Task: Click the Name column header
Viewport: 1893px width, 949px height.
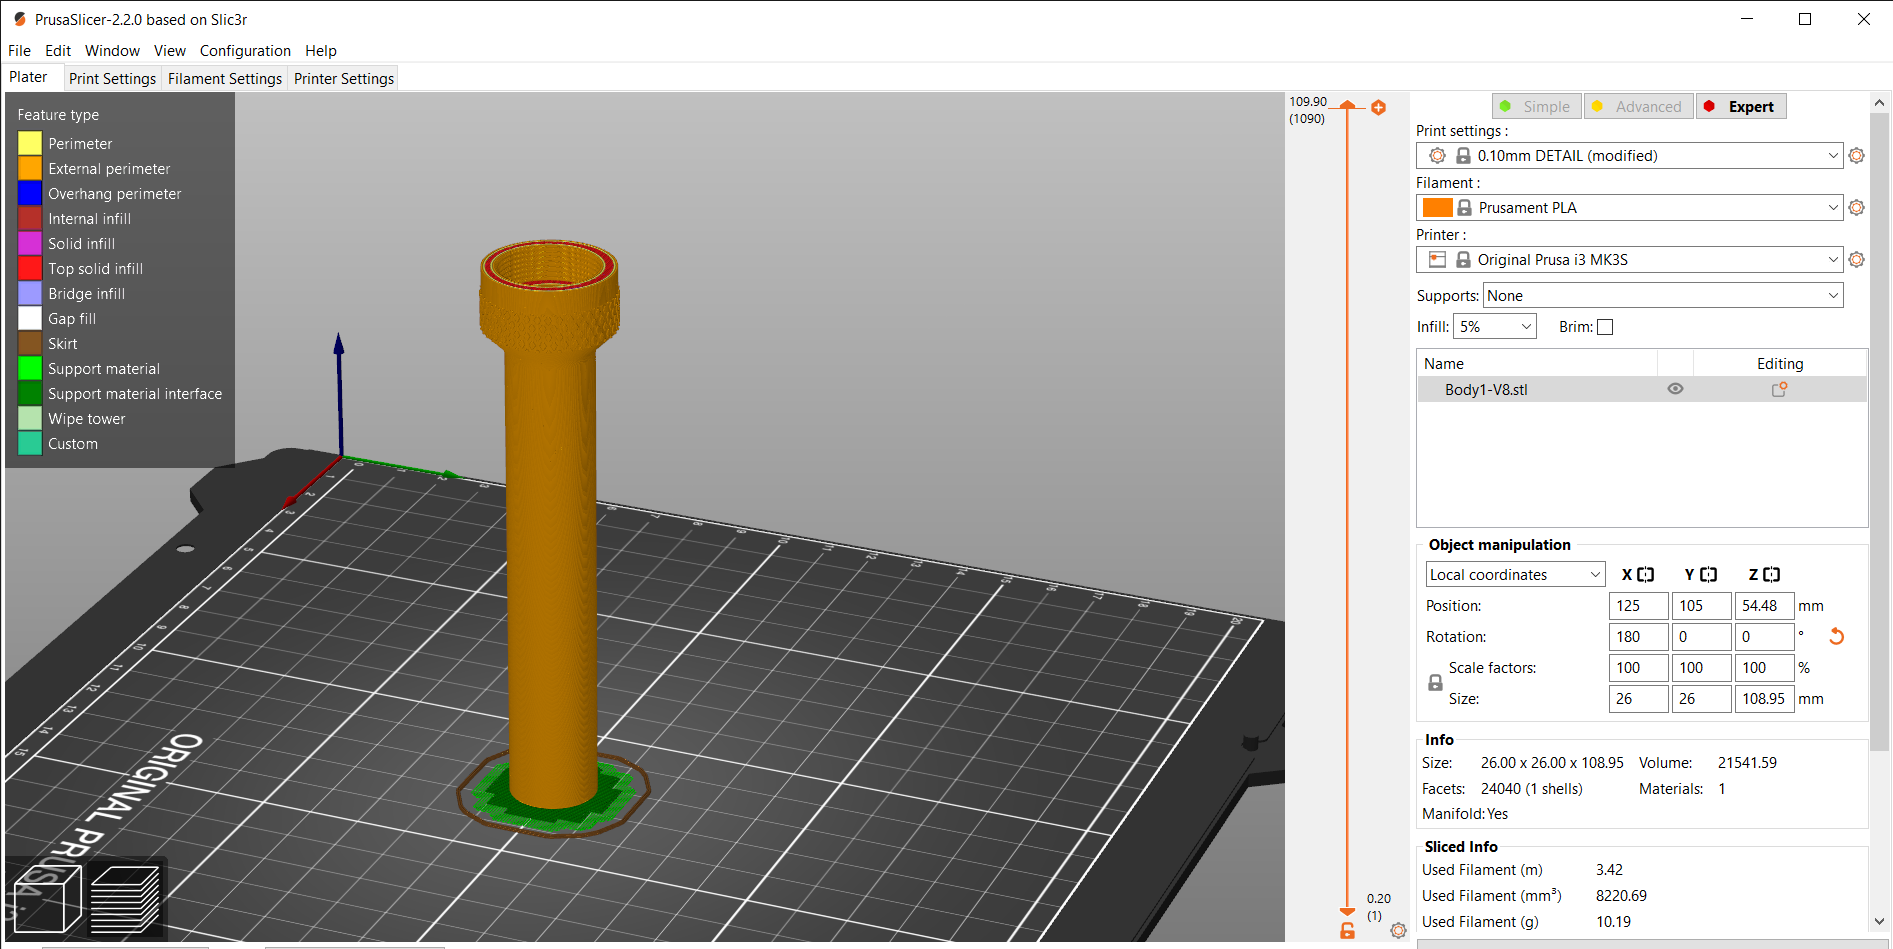Action: point(1537,363)
